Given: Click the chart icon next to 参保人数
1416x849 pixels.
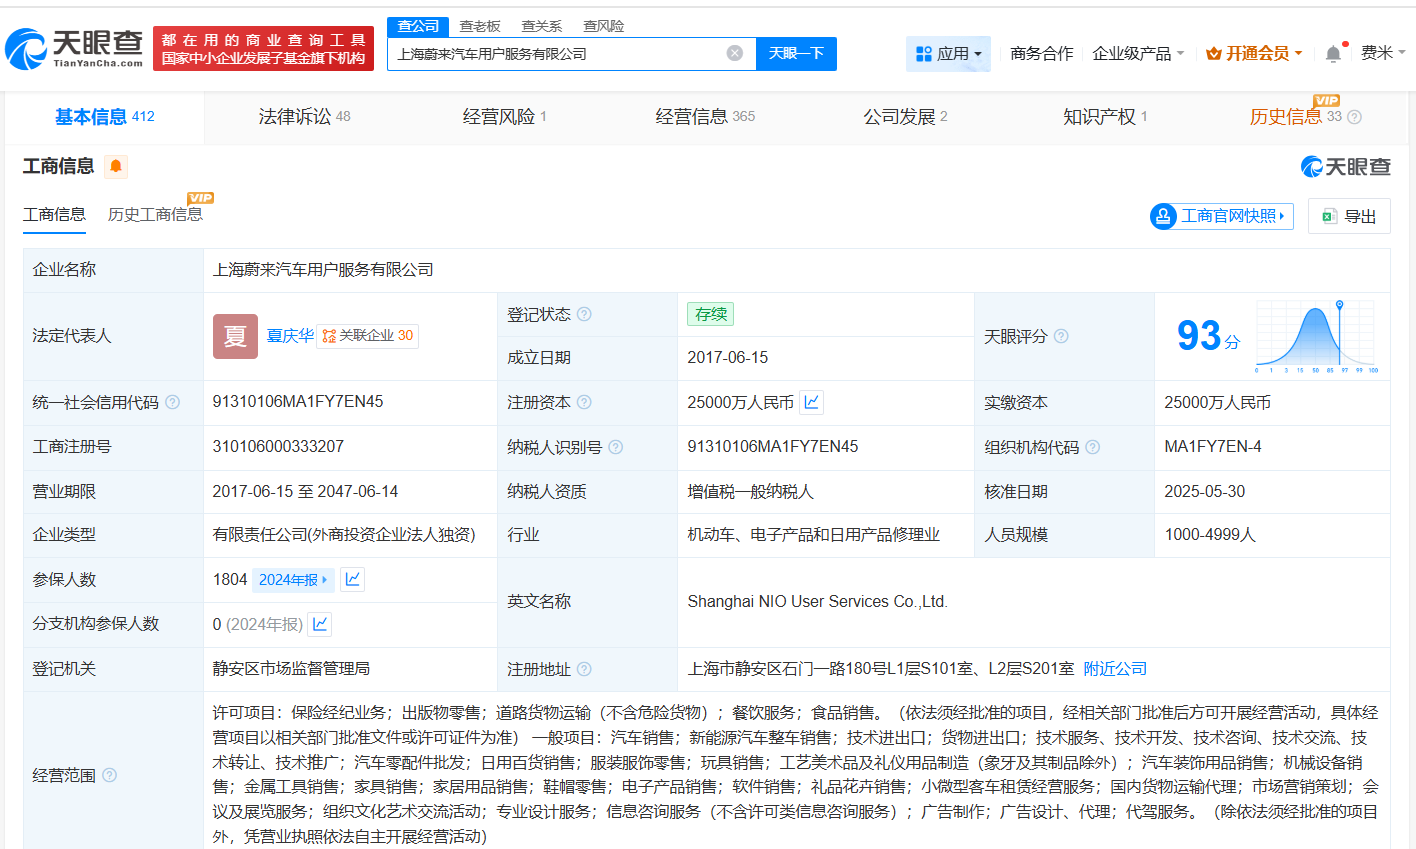Looking at the screenshot, I should [352, 579].
